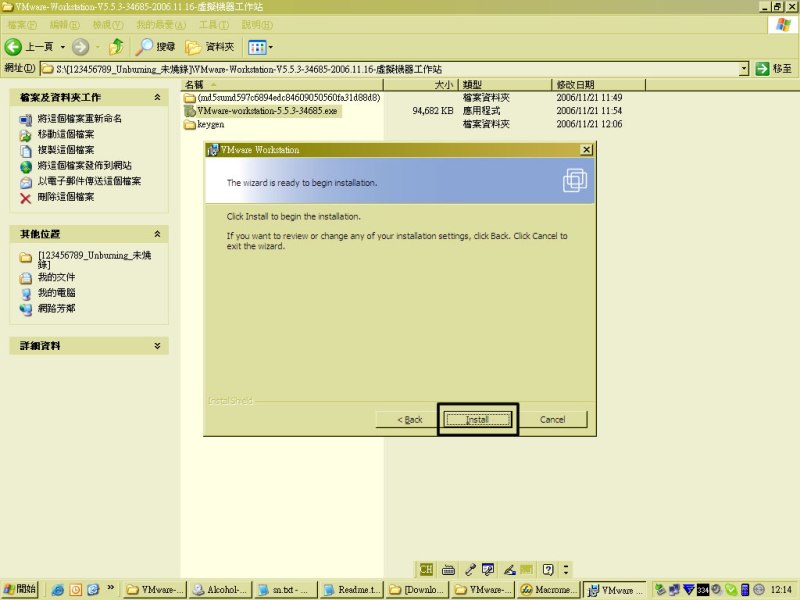Sort files by the 類型 column header

[x=505, y=85]
